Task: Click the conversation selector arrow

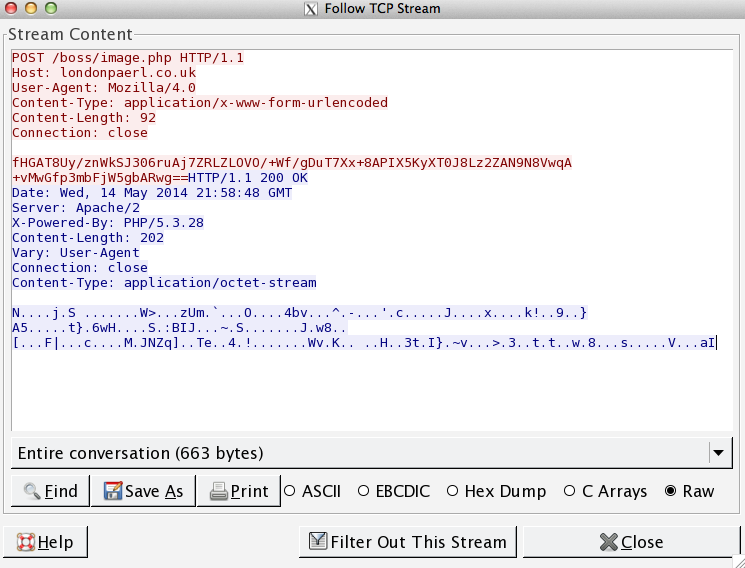Action: pyautogui.click(x=718, y=453)
